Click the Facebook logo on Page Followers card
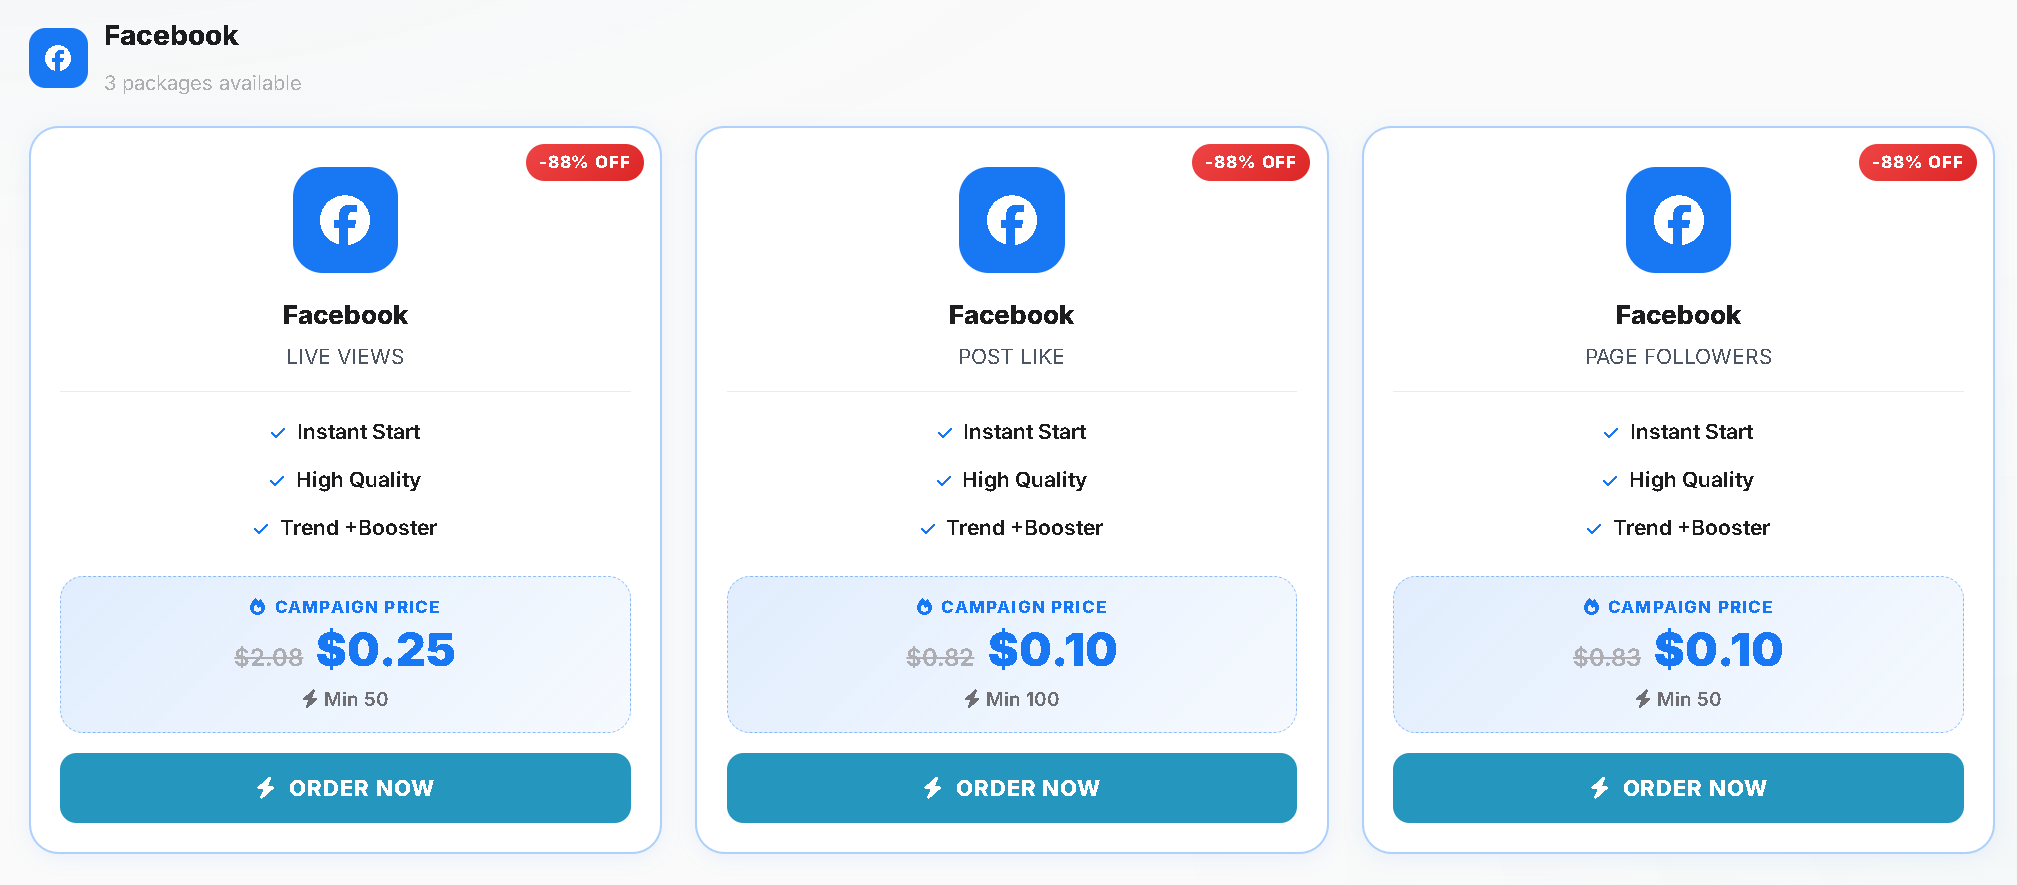Image resolution: width=2017 pixels, height=885 pixels. (1678, 220)
